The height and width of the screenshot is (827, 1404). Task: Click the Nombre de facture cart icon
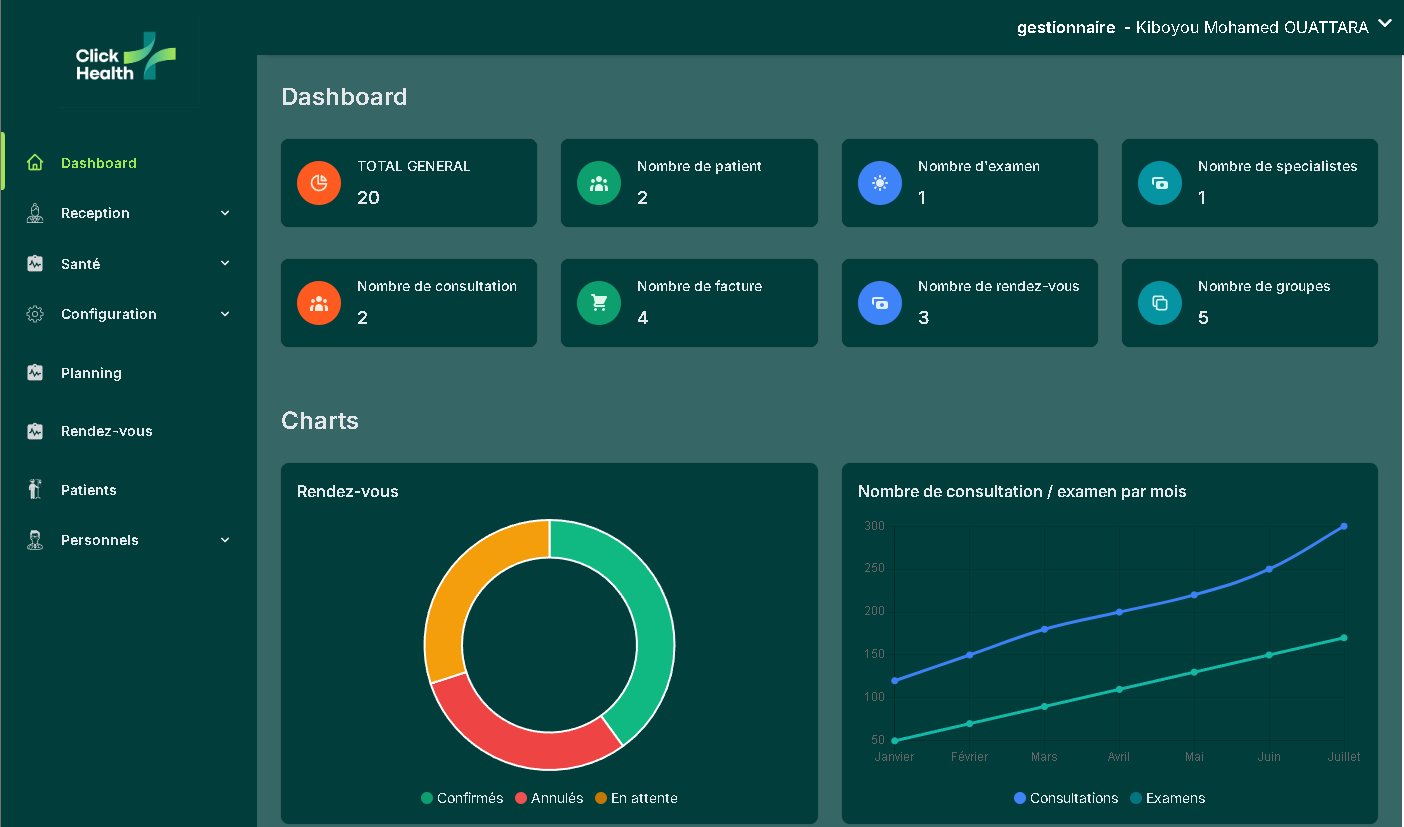[598, 303]
